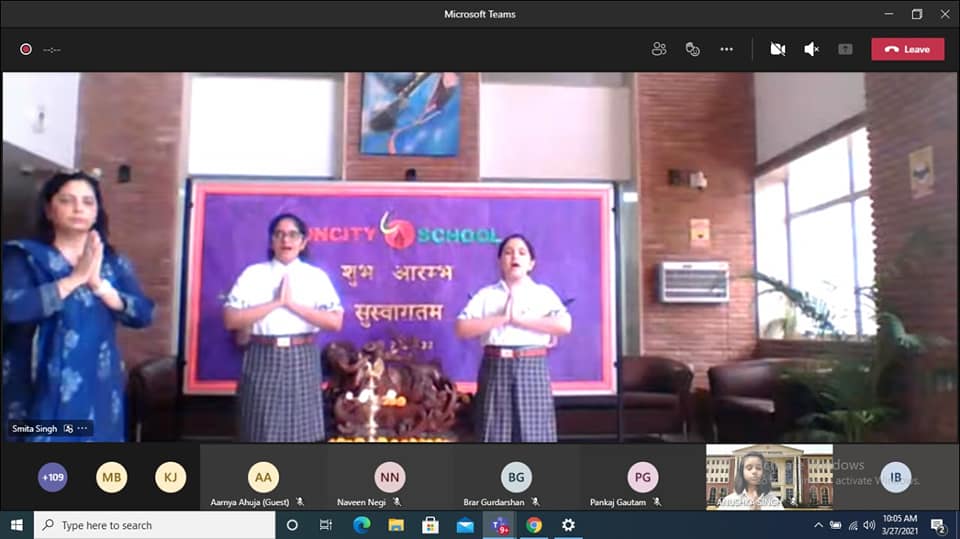960x539 pixels.
Task: Click the Aarnya Ahuja (Guest) name label
Action: coord(250,502)
